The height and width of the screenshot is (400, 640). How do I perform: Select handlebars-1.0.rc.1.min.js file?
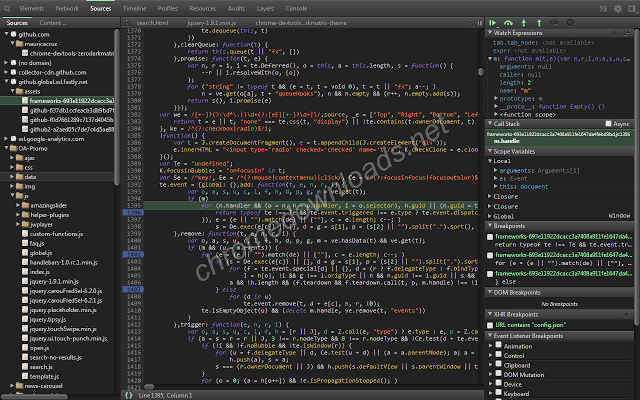point(64,262)
